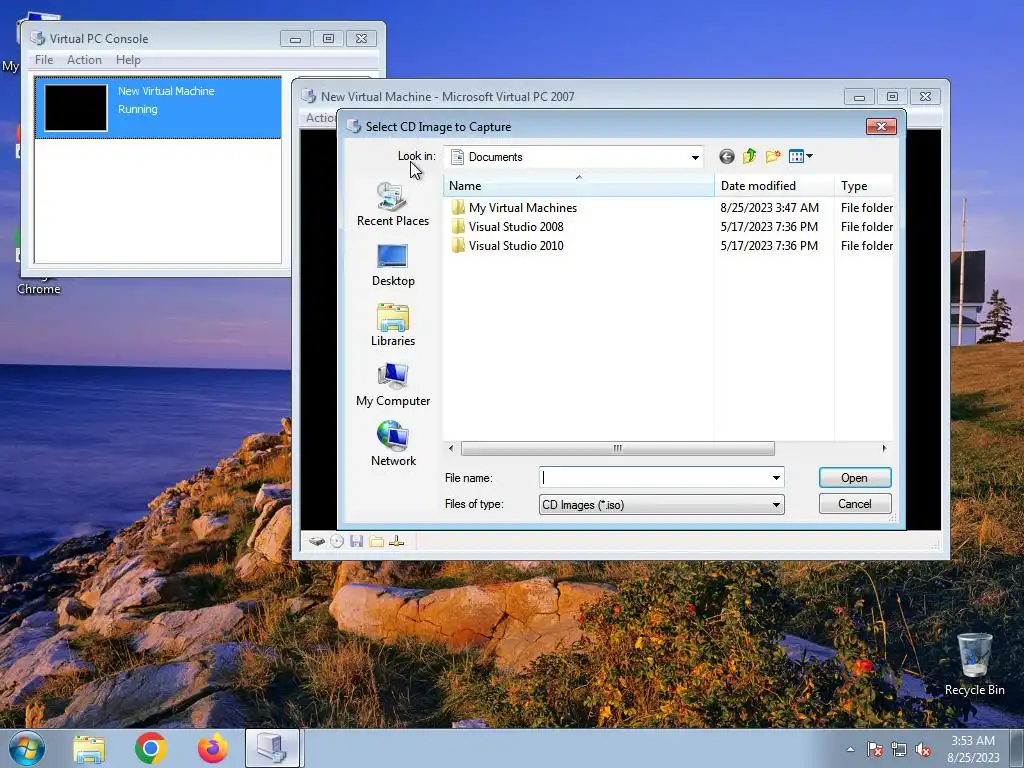
Task: Launch Google Chrome from taskbar
Action: coord(151,749)
